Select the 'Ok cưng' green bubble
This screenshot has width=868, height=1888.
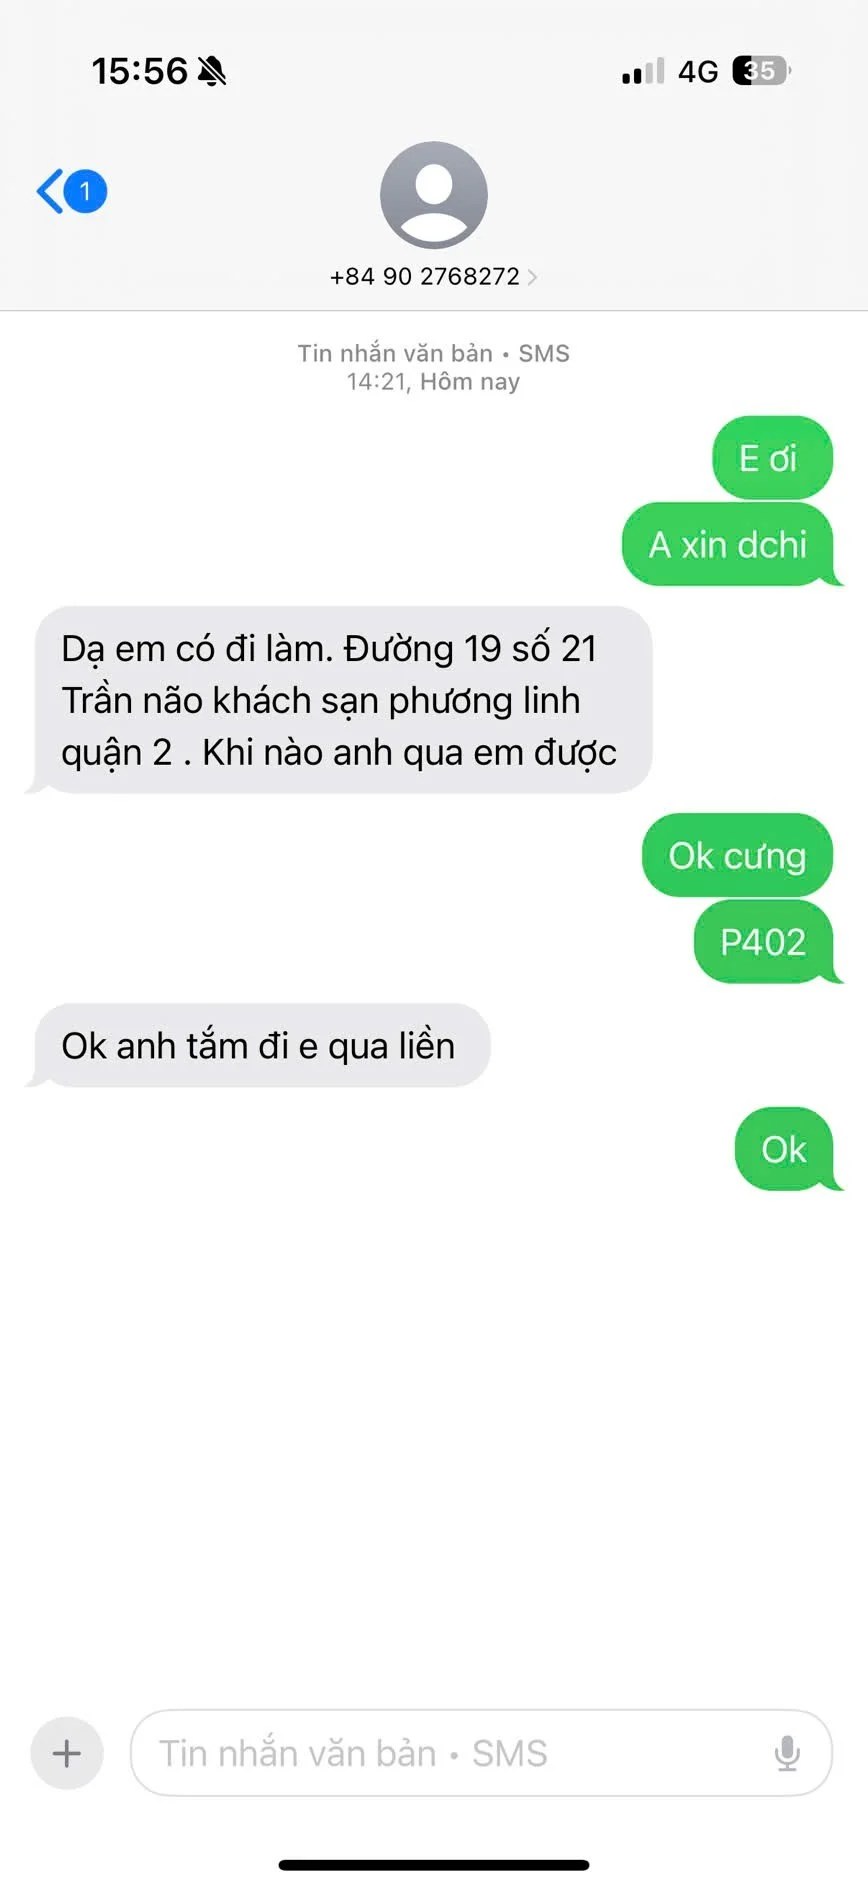(x=738, y=856)
